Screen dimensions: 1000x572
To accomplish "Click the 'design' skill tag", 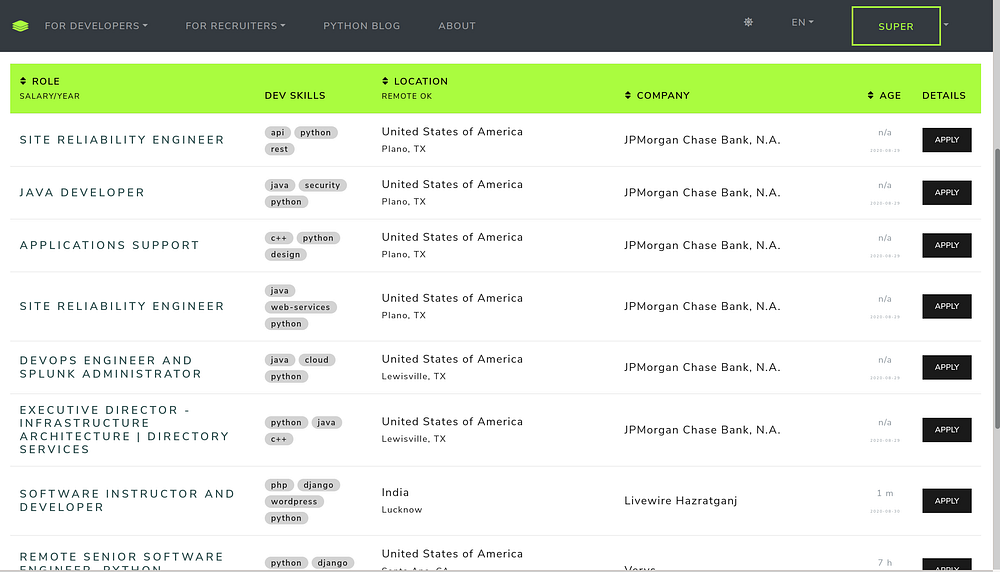I will coord(285,255).
